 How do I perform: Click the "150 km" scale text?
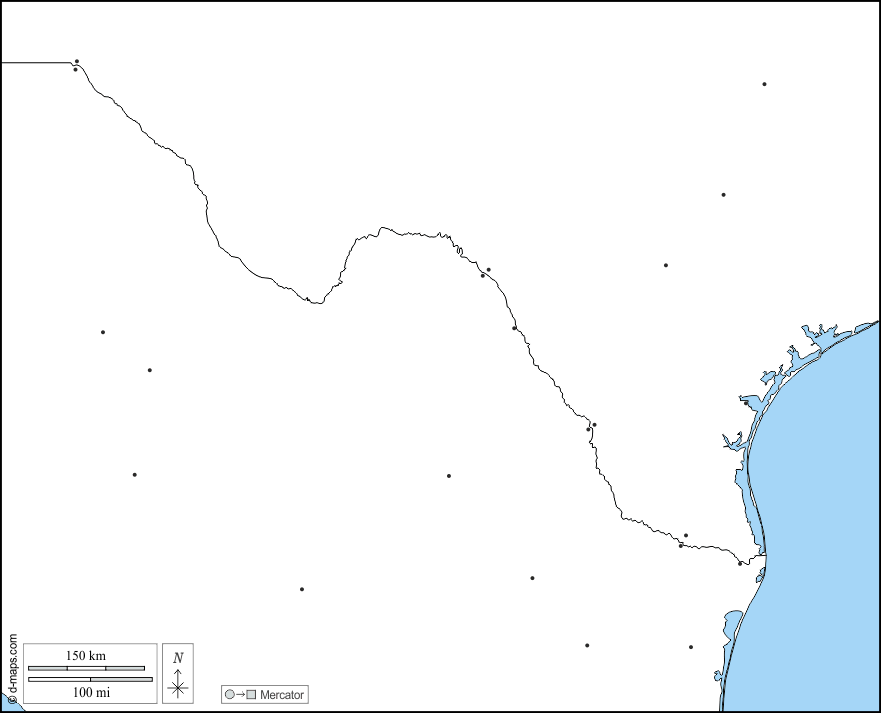pyautogui.click(x=86, y=656)
